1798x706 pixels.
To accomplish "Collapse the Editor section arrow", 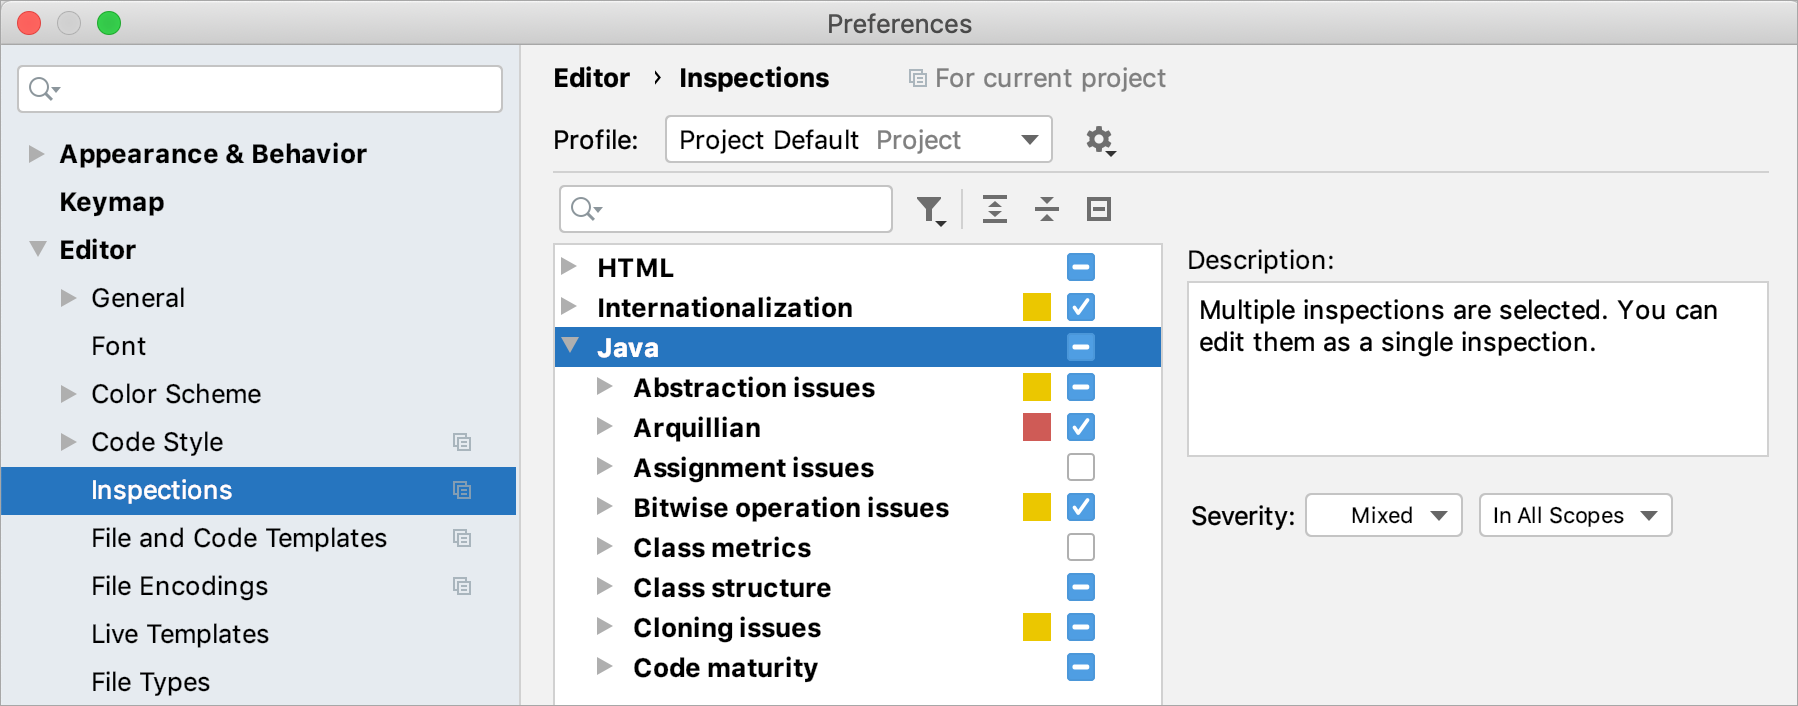I will (37, 249).
